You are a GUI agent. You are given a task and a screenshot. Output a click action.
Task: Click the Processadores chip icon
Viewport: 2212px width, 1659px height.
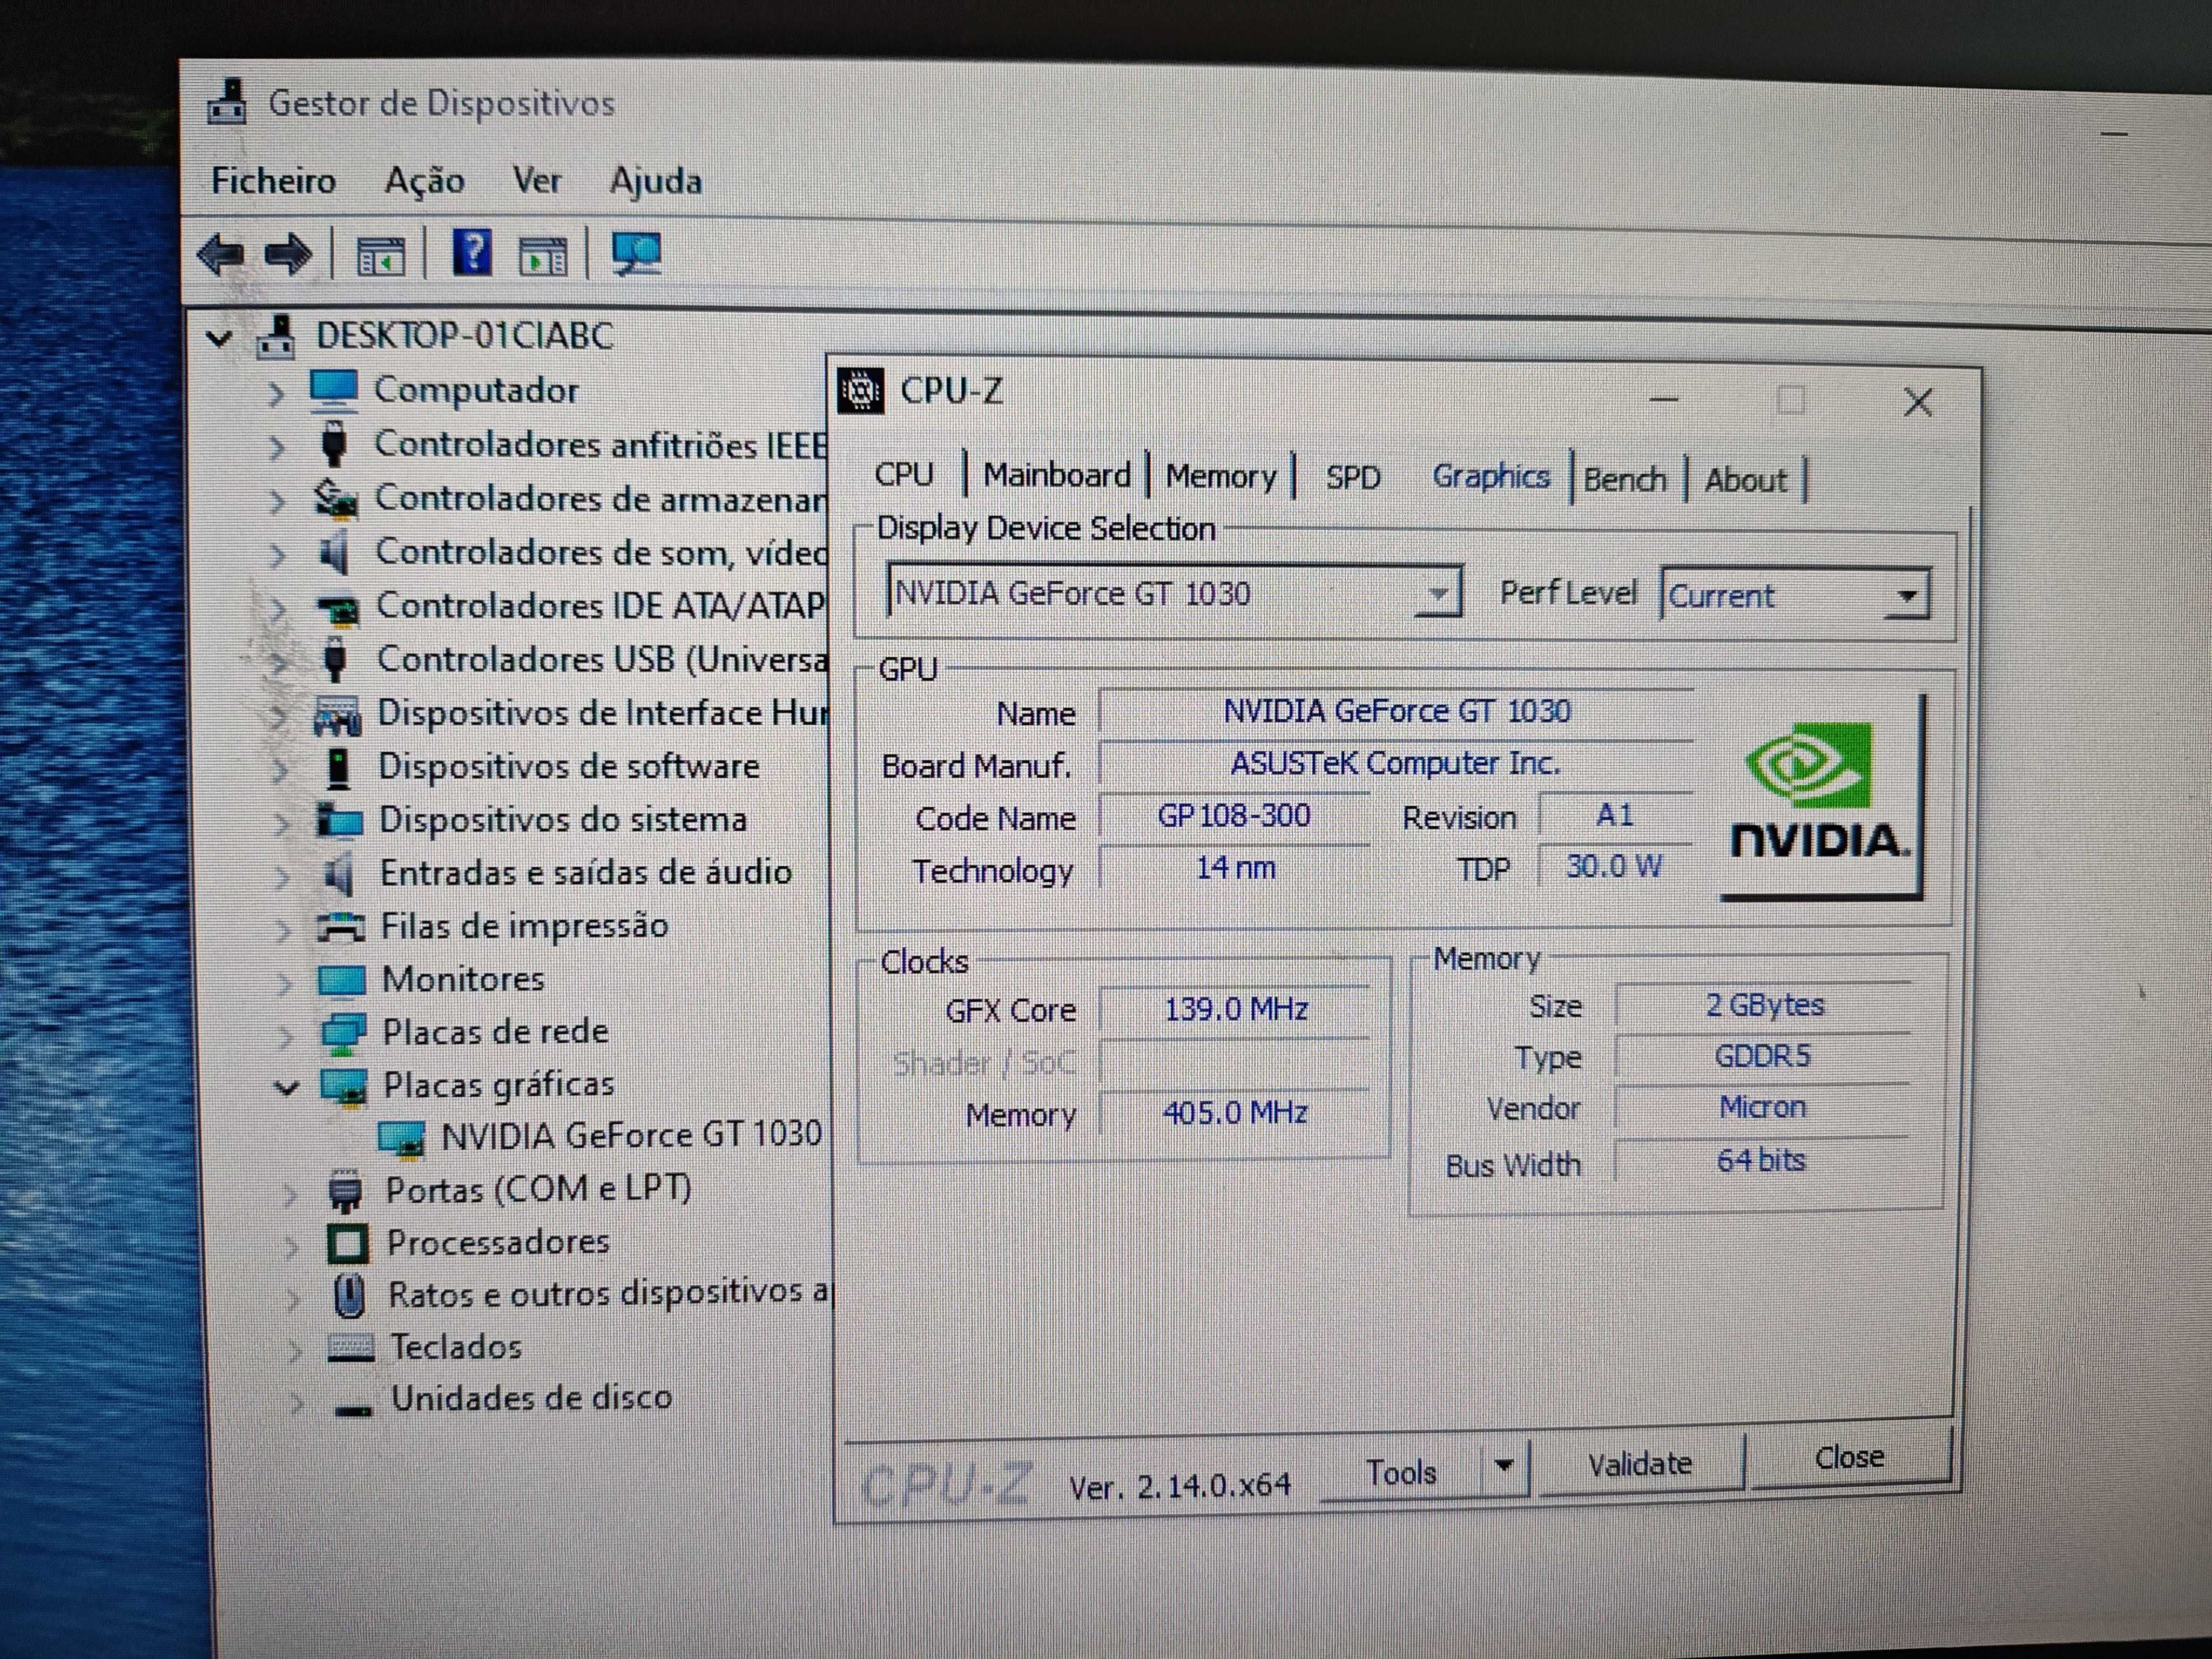(348, 1243)
